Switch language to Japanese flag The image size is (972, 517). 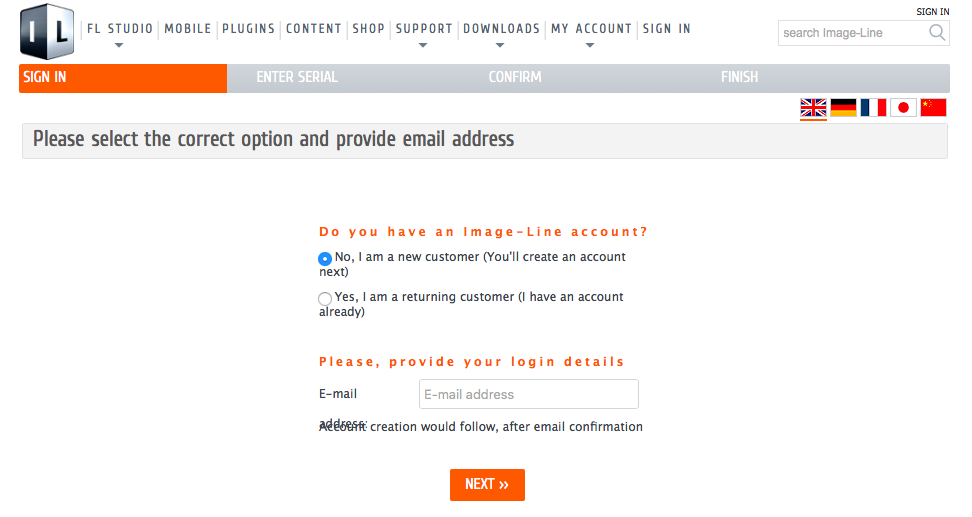coord(903,108)
